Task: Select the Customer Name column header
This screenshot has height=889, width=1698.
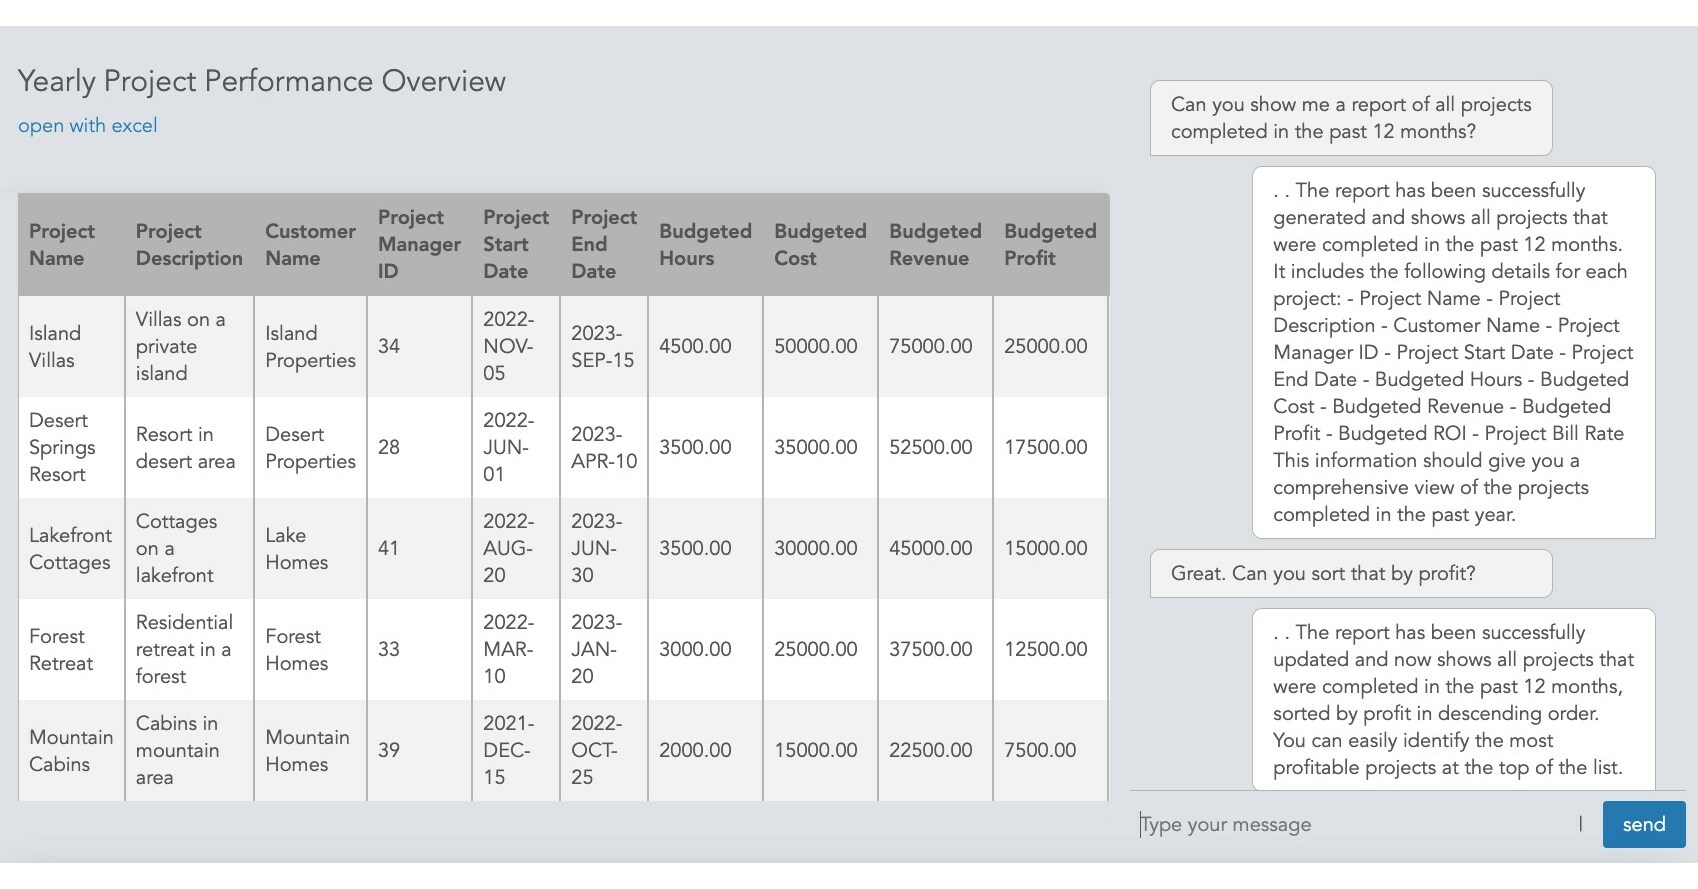Action: pyautogui.click(x=310, y=245)
